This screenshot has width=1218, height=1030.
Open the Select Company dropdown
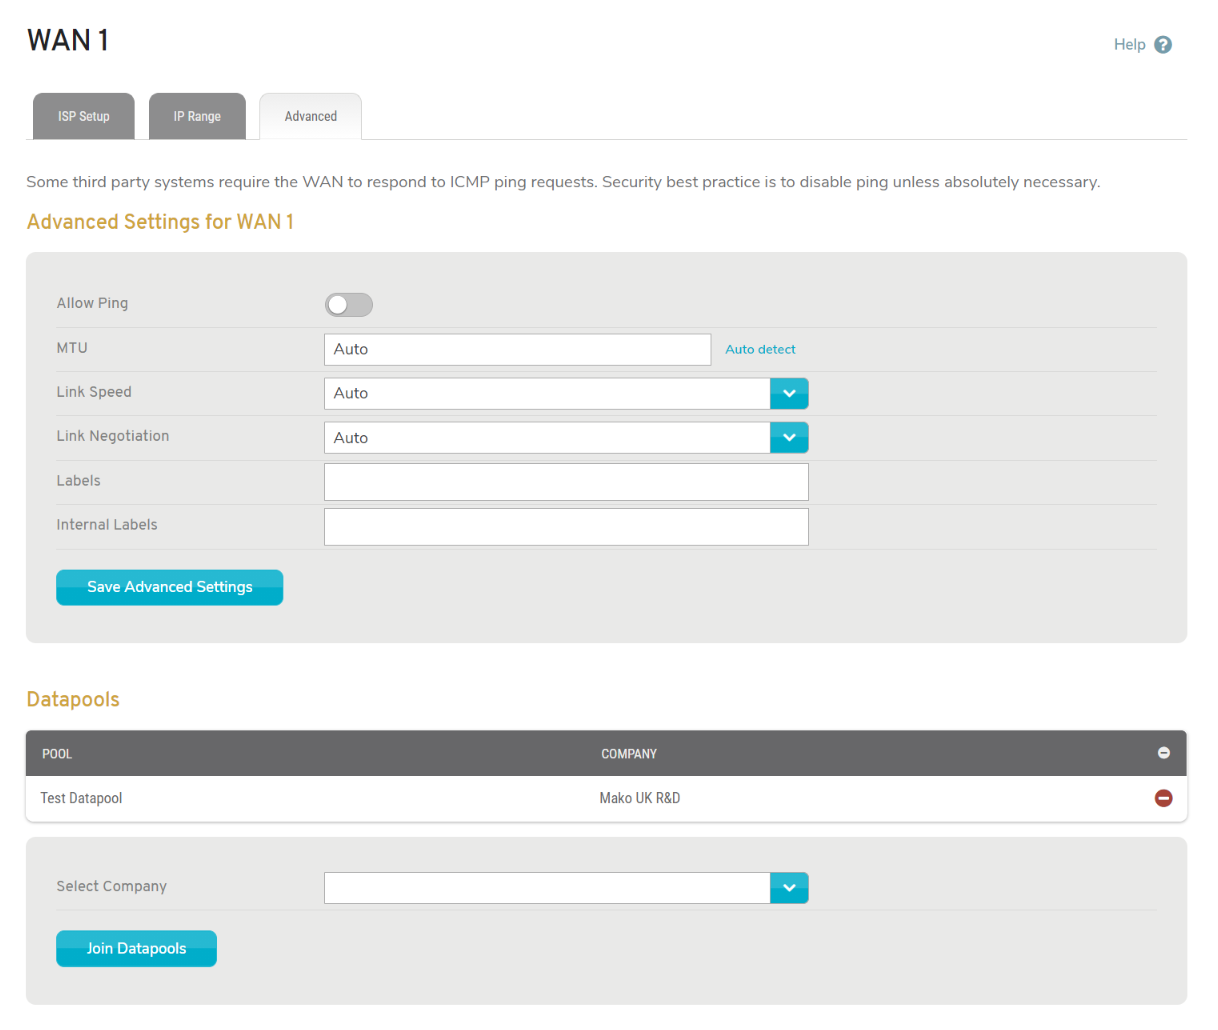tap(788, 888)
